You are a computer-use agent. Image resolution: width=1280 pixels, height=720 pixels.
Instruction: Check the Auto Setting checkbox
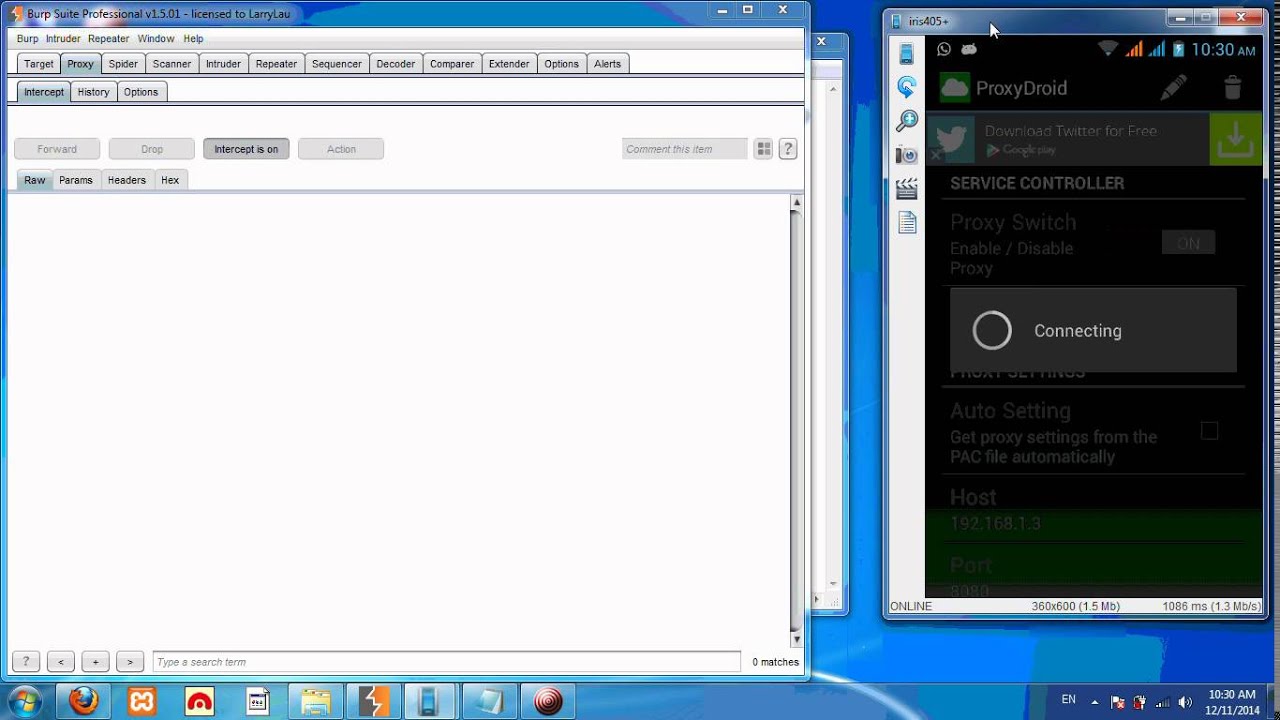(x=1210, y=431)
